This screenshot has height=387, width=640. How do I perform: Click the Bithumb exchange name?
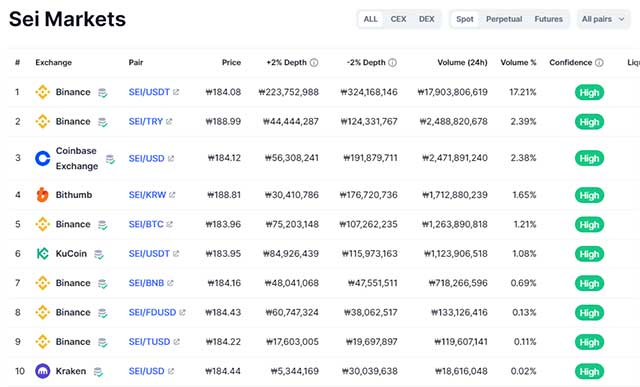click(74, 195)
